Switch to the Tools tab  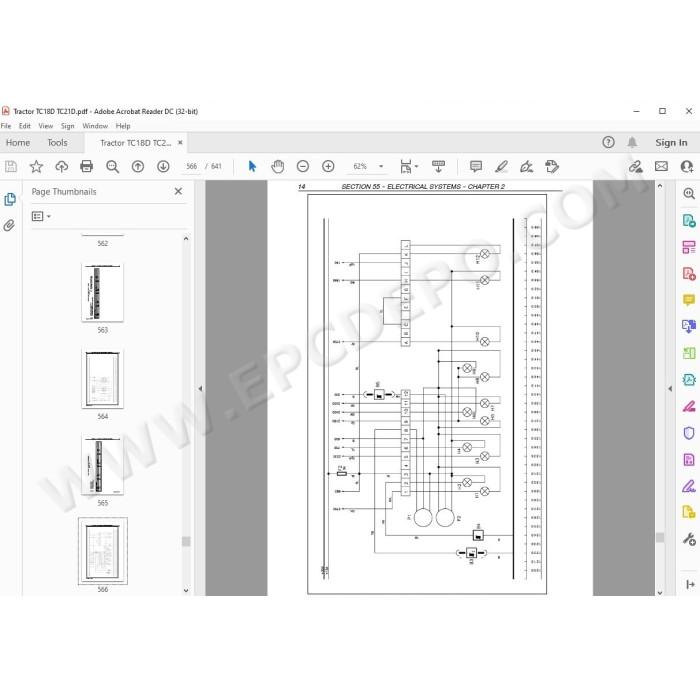(x=57, y=143)
